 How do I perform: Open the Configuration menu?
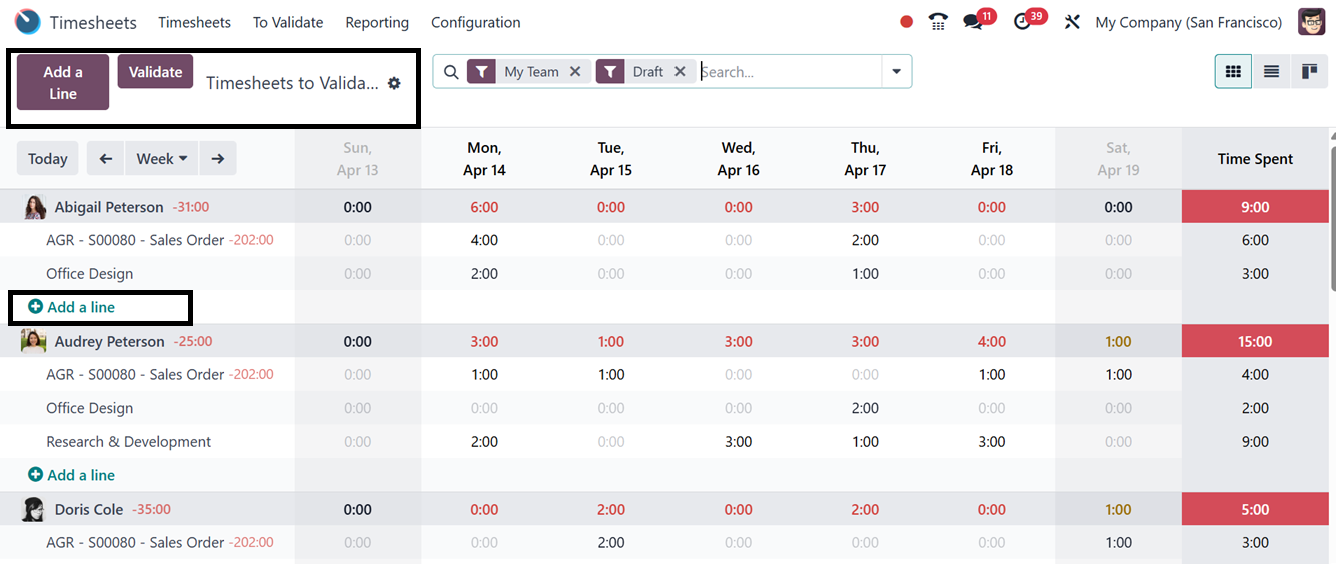475,22
